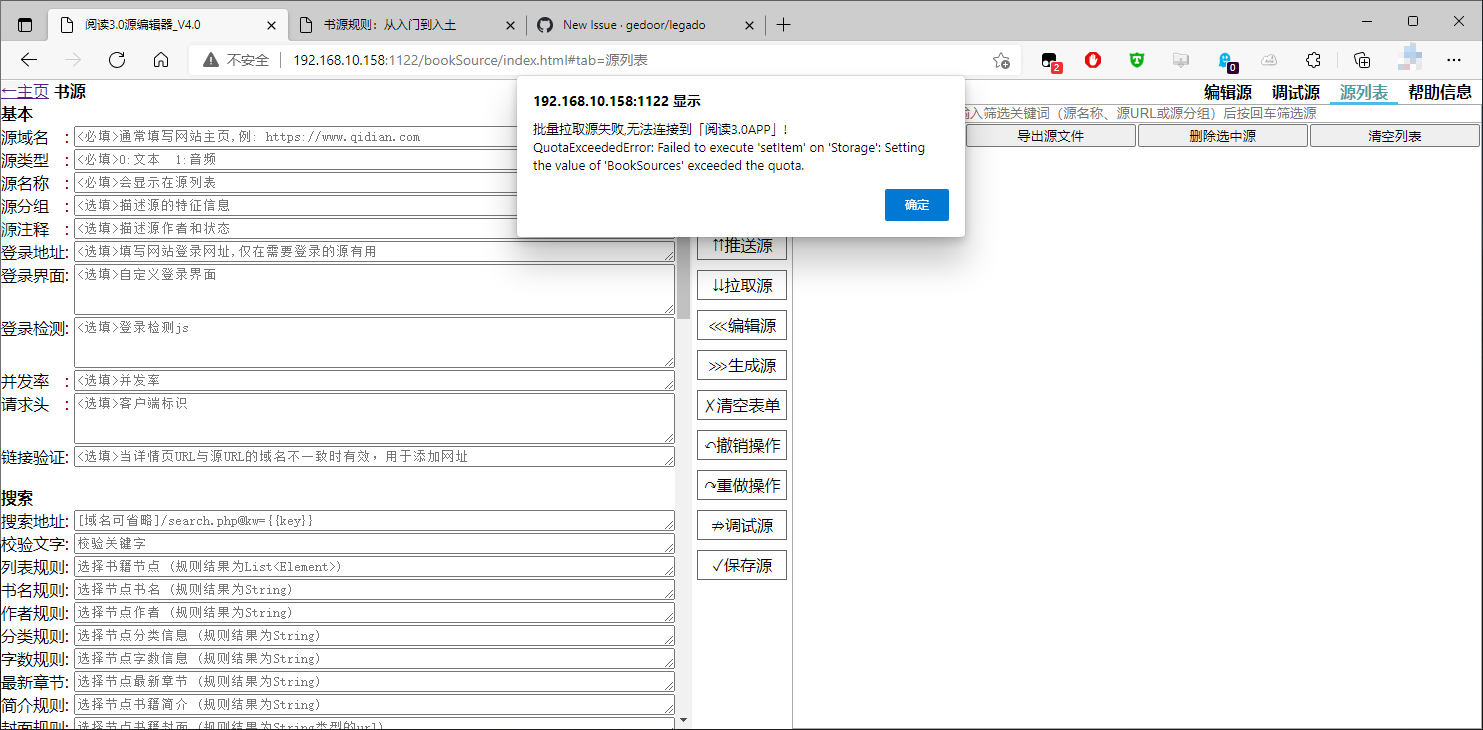Image resolution: width=1483 pixels, height=730 pixels.
Task: Open the Tampermonkey extension icon
Action: 1135,60
